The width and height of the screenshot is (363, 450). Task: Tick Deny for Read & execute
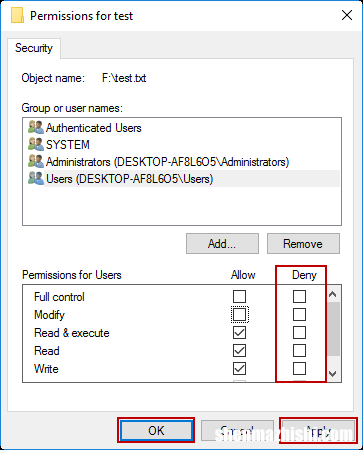tap(299, 332)
